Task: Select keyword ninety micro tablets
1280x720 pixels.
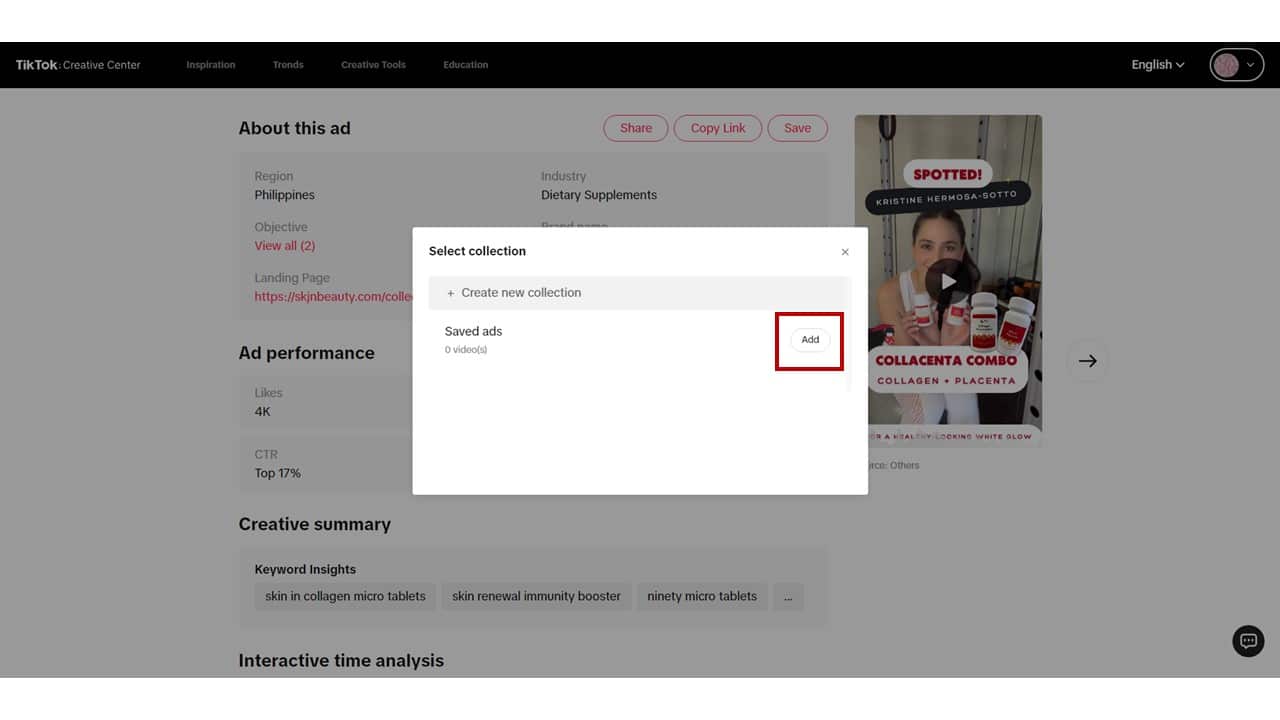Action: (x=702, y=597)
